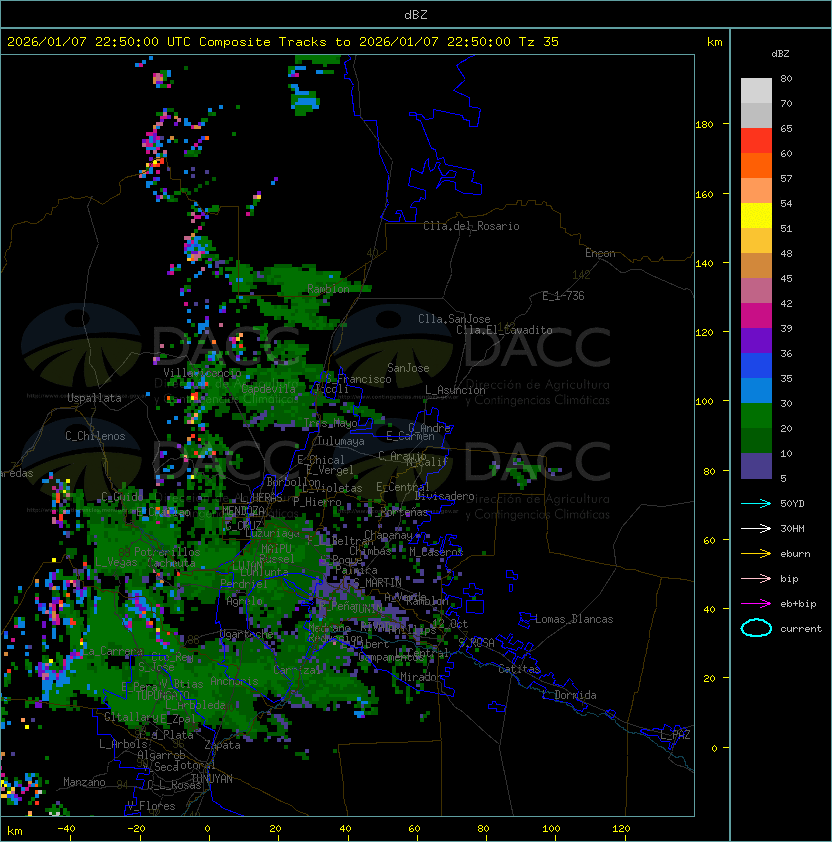Click the pink bip arrow icon
The height and width of the screenshot is (842, 832).
(x=756, y=578)
